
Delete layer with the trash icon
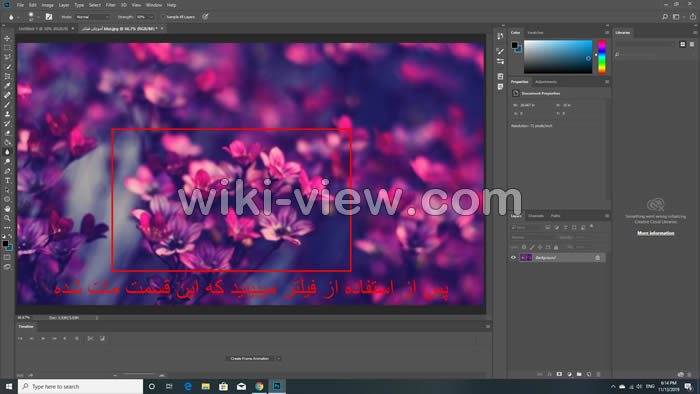pos(599,374)
